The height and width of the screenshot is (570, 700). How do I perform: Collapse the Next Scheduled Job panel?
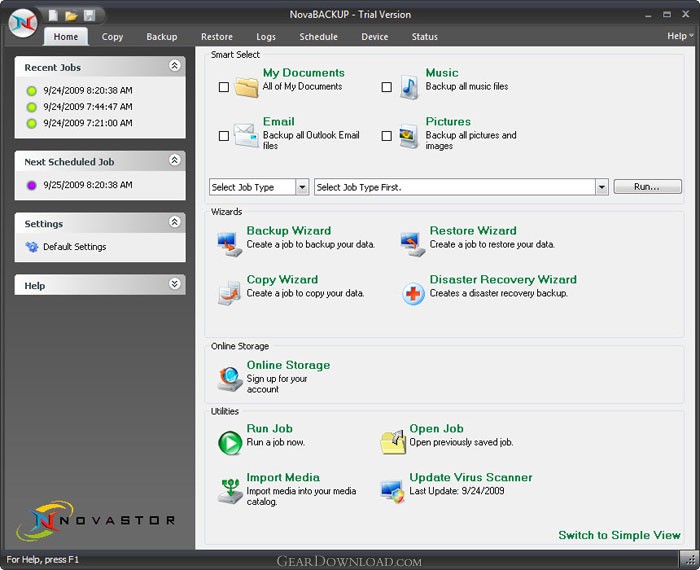pos(175,160)
